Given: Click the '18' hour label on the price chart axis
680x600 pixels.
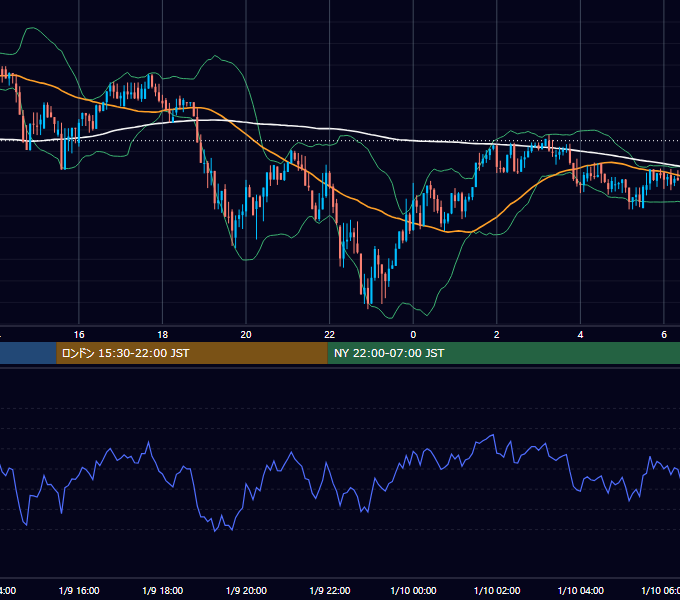Looking at the screenshot, I should tap(163, 335).
